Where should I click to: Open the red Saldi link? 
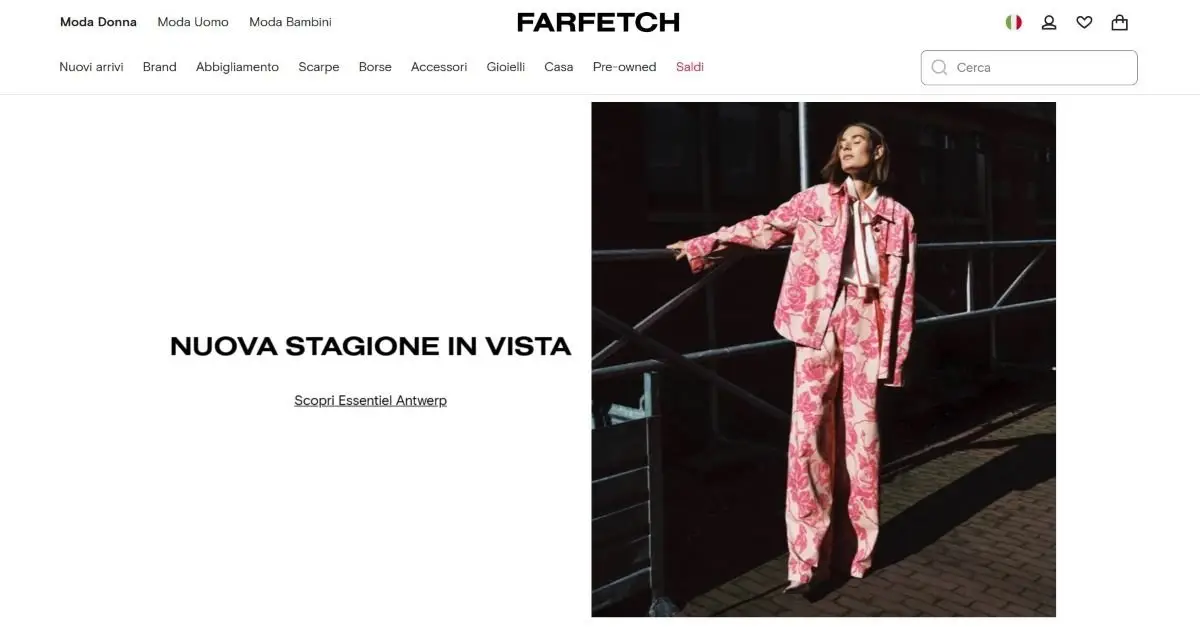pyautogui.click(x=690, y=67)
